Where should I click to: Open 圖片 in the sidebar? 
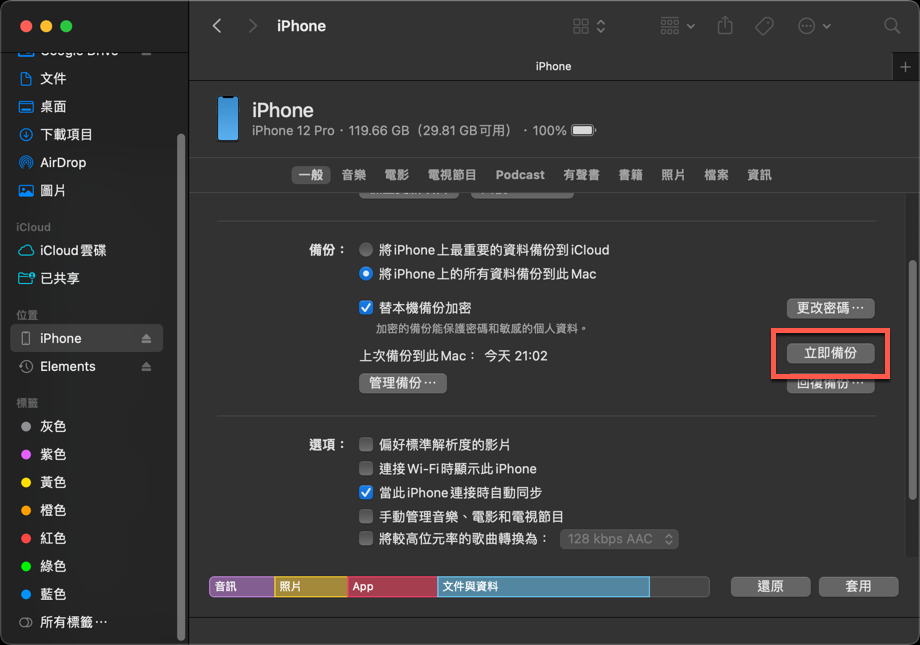click(x=53, y=191)
